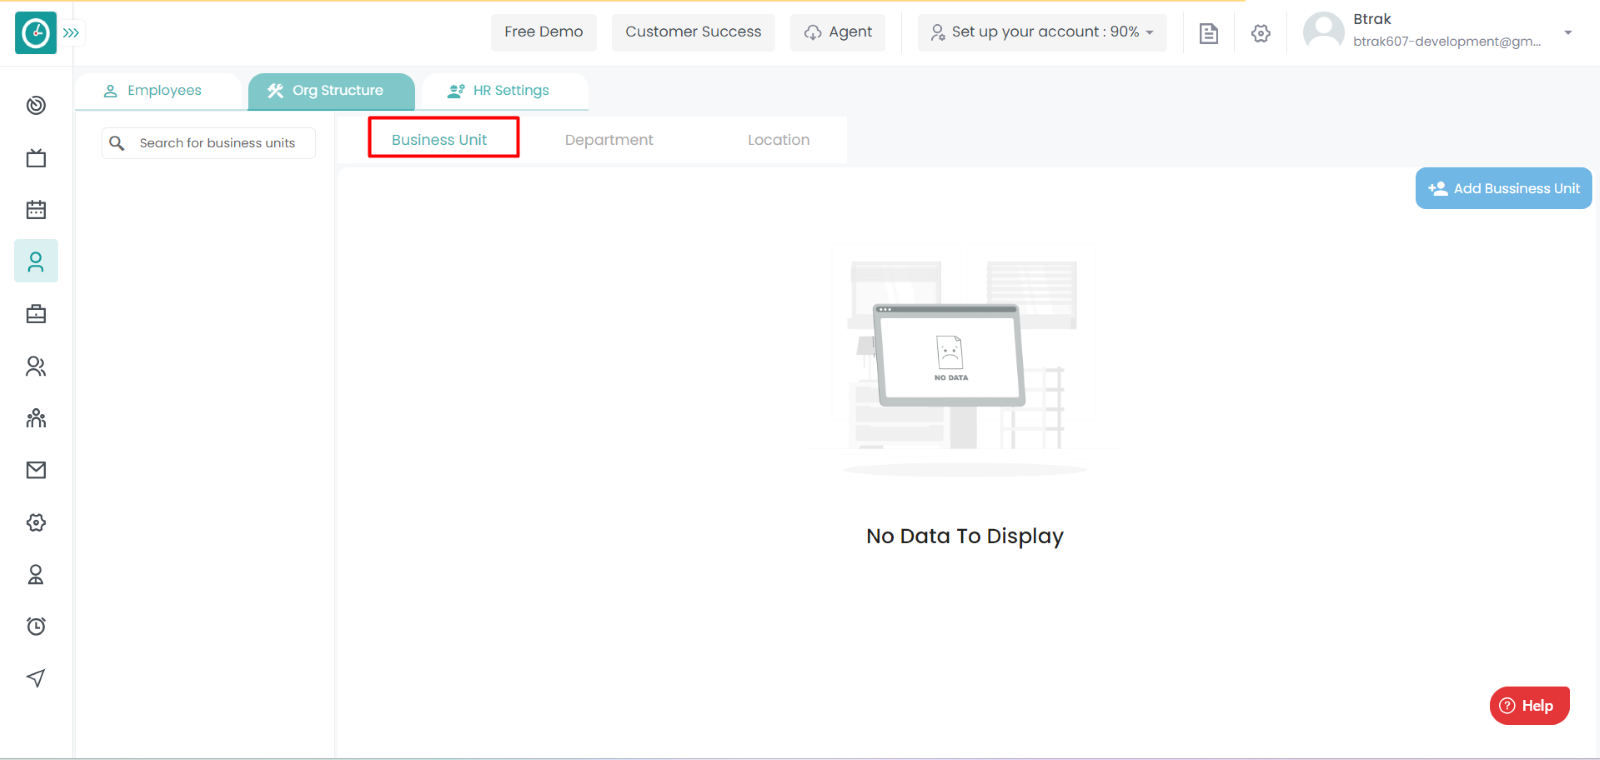Select the Department sub-tab
1600x760 pixels.
coord(609,140)
